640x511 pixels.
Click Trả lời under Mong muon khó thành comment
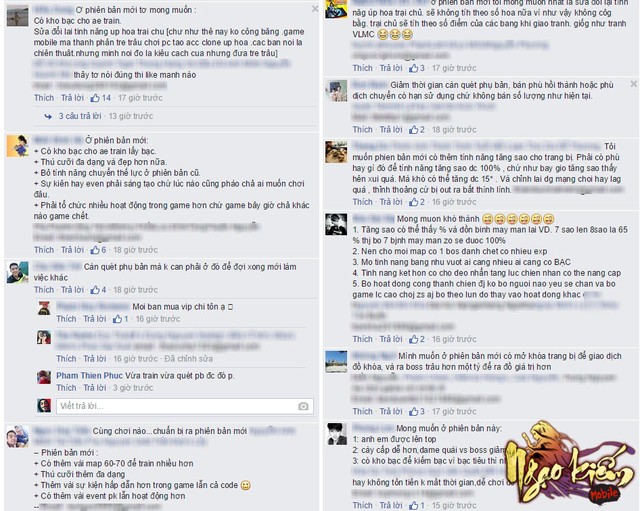point(391,339)
